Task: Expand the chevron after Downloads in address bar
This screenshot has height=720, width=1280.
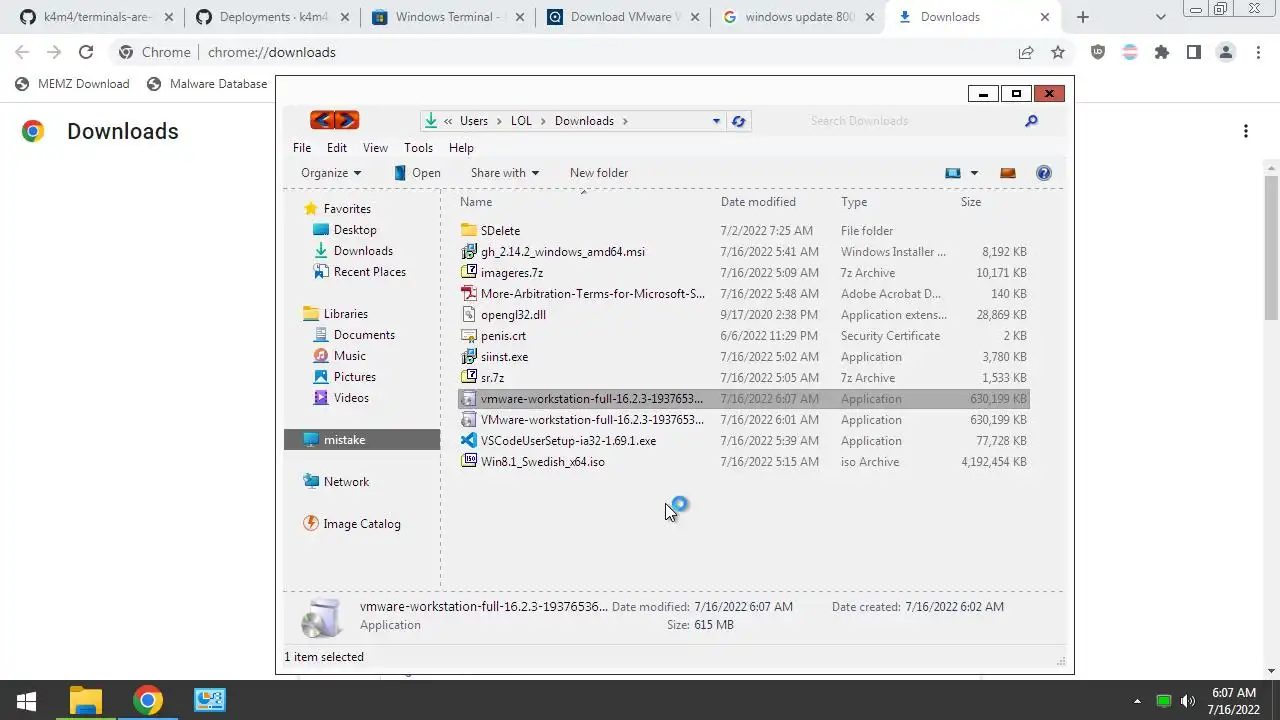Action: tap(625, 121)
